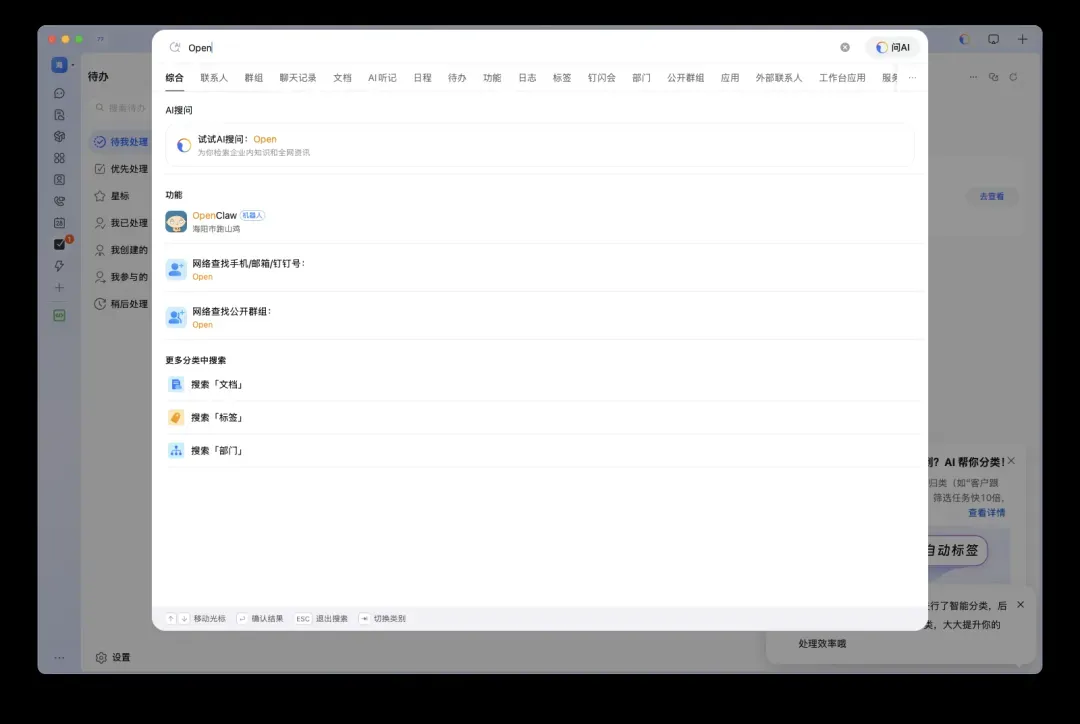This screenshot has width=1080, height=724.
Task: Search in 标签 category
Action: (543, 417)
